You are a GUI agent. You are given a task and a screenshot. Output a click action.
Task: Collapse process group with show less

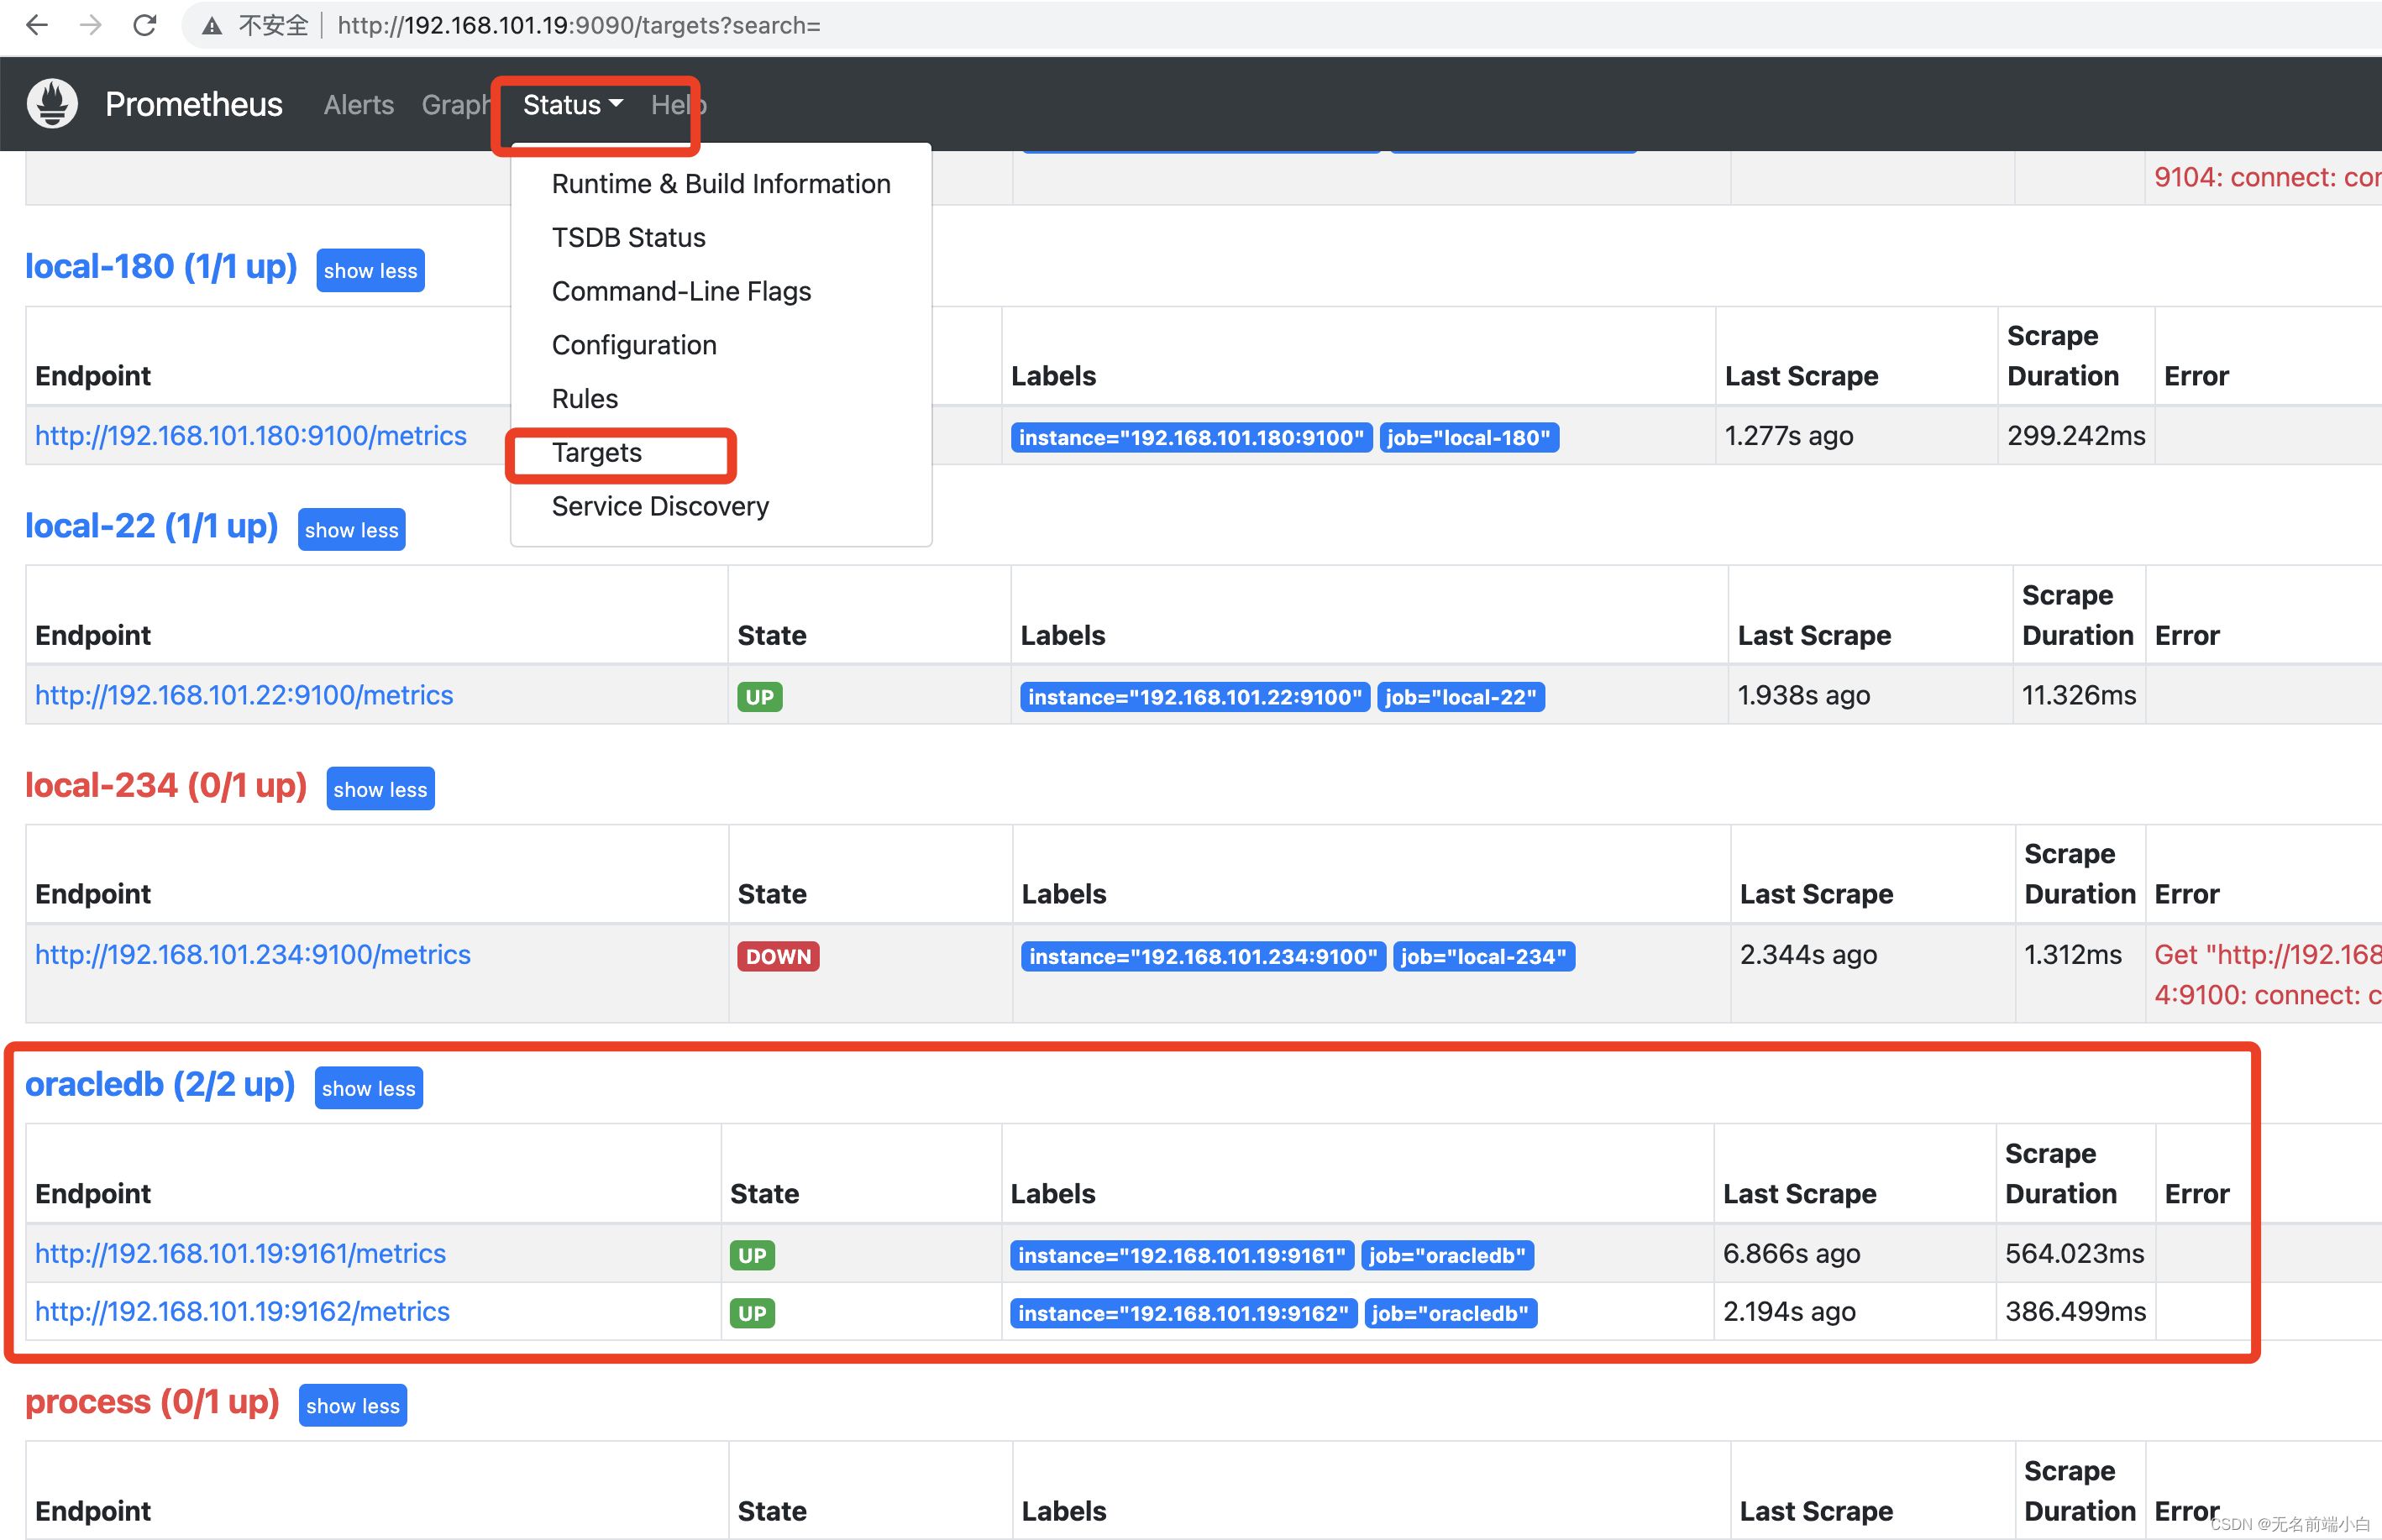[x=352, y=1405]
